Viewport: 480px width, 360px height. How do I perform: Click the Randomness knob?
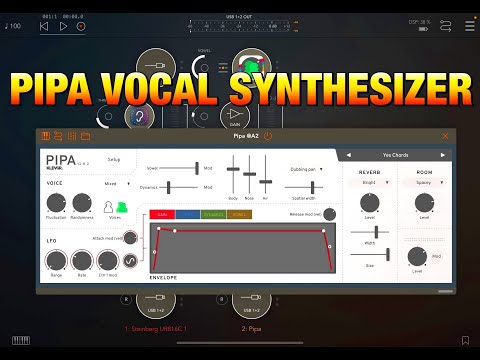pyautogui.click(x=82, y=203)
